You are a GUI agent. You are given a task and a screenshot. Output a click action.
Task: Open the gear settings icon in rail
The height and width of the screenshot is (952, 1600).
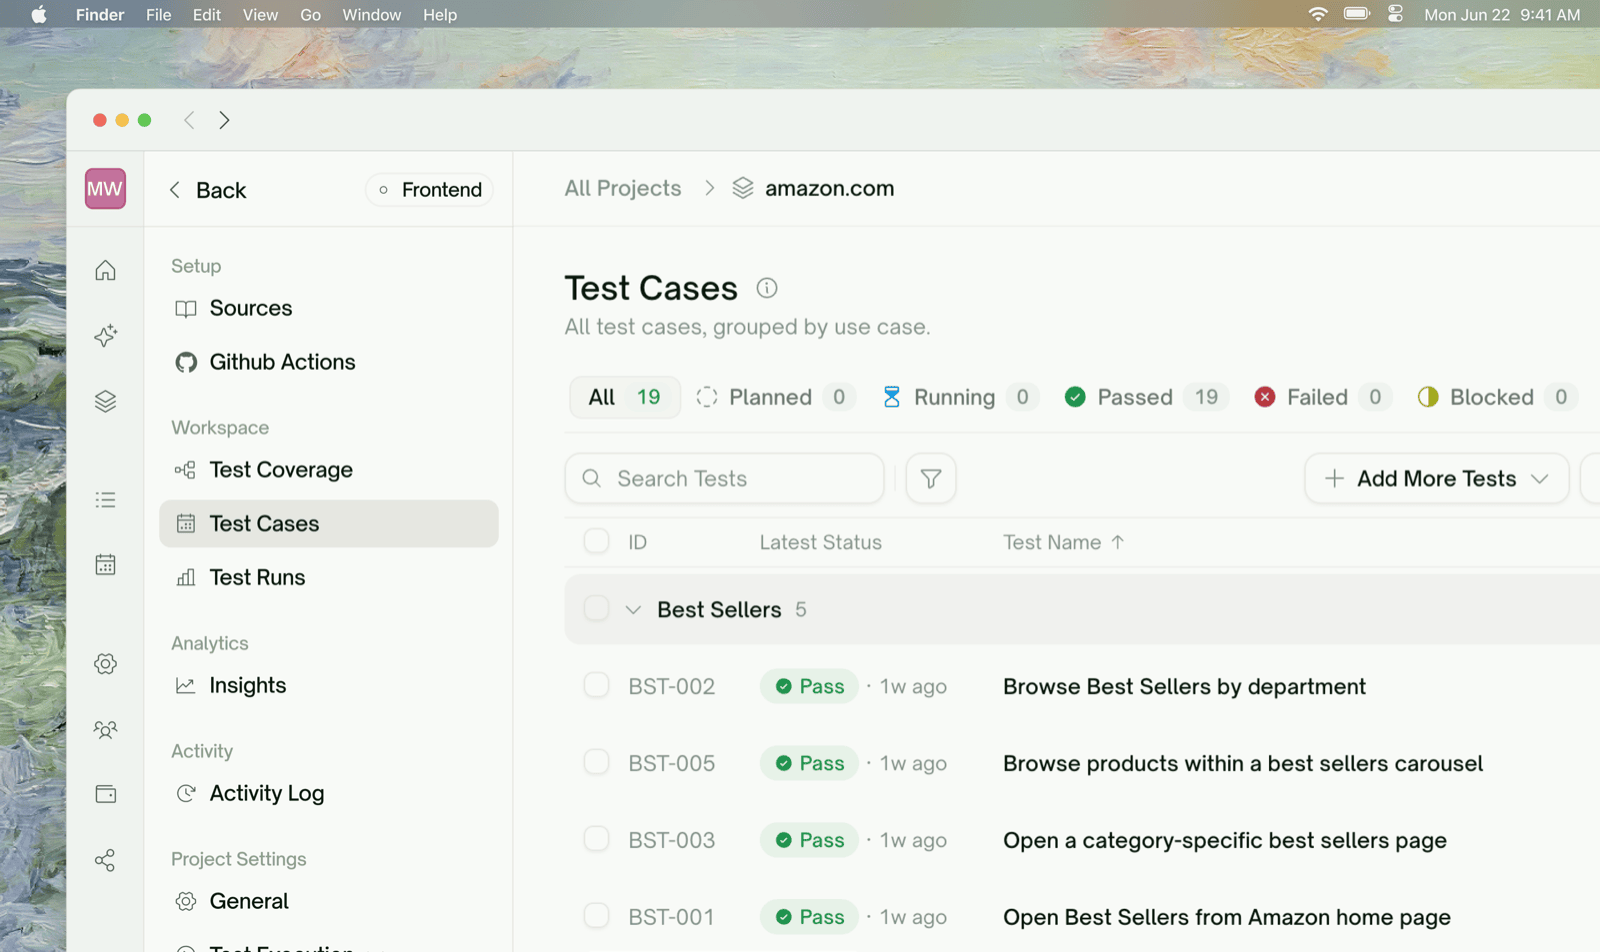click(105, 663)
